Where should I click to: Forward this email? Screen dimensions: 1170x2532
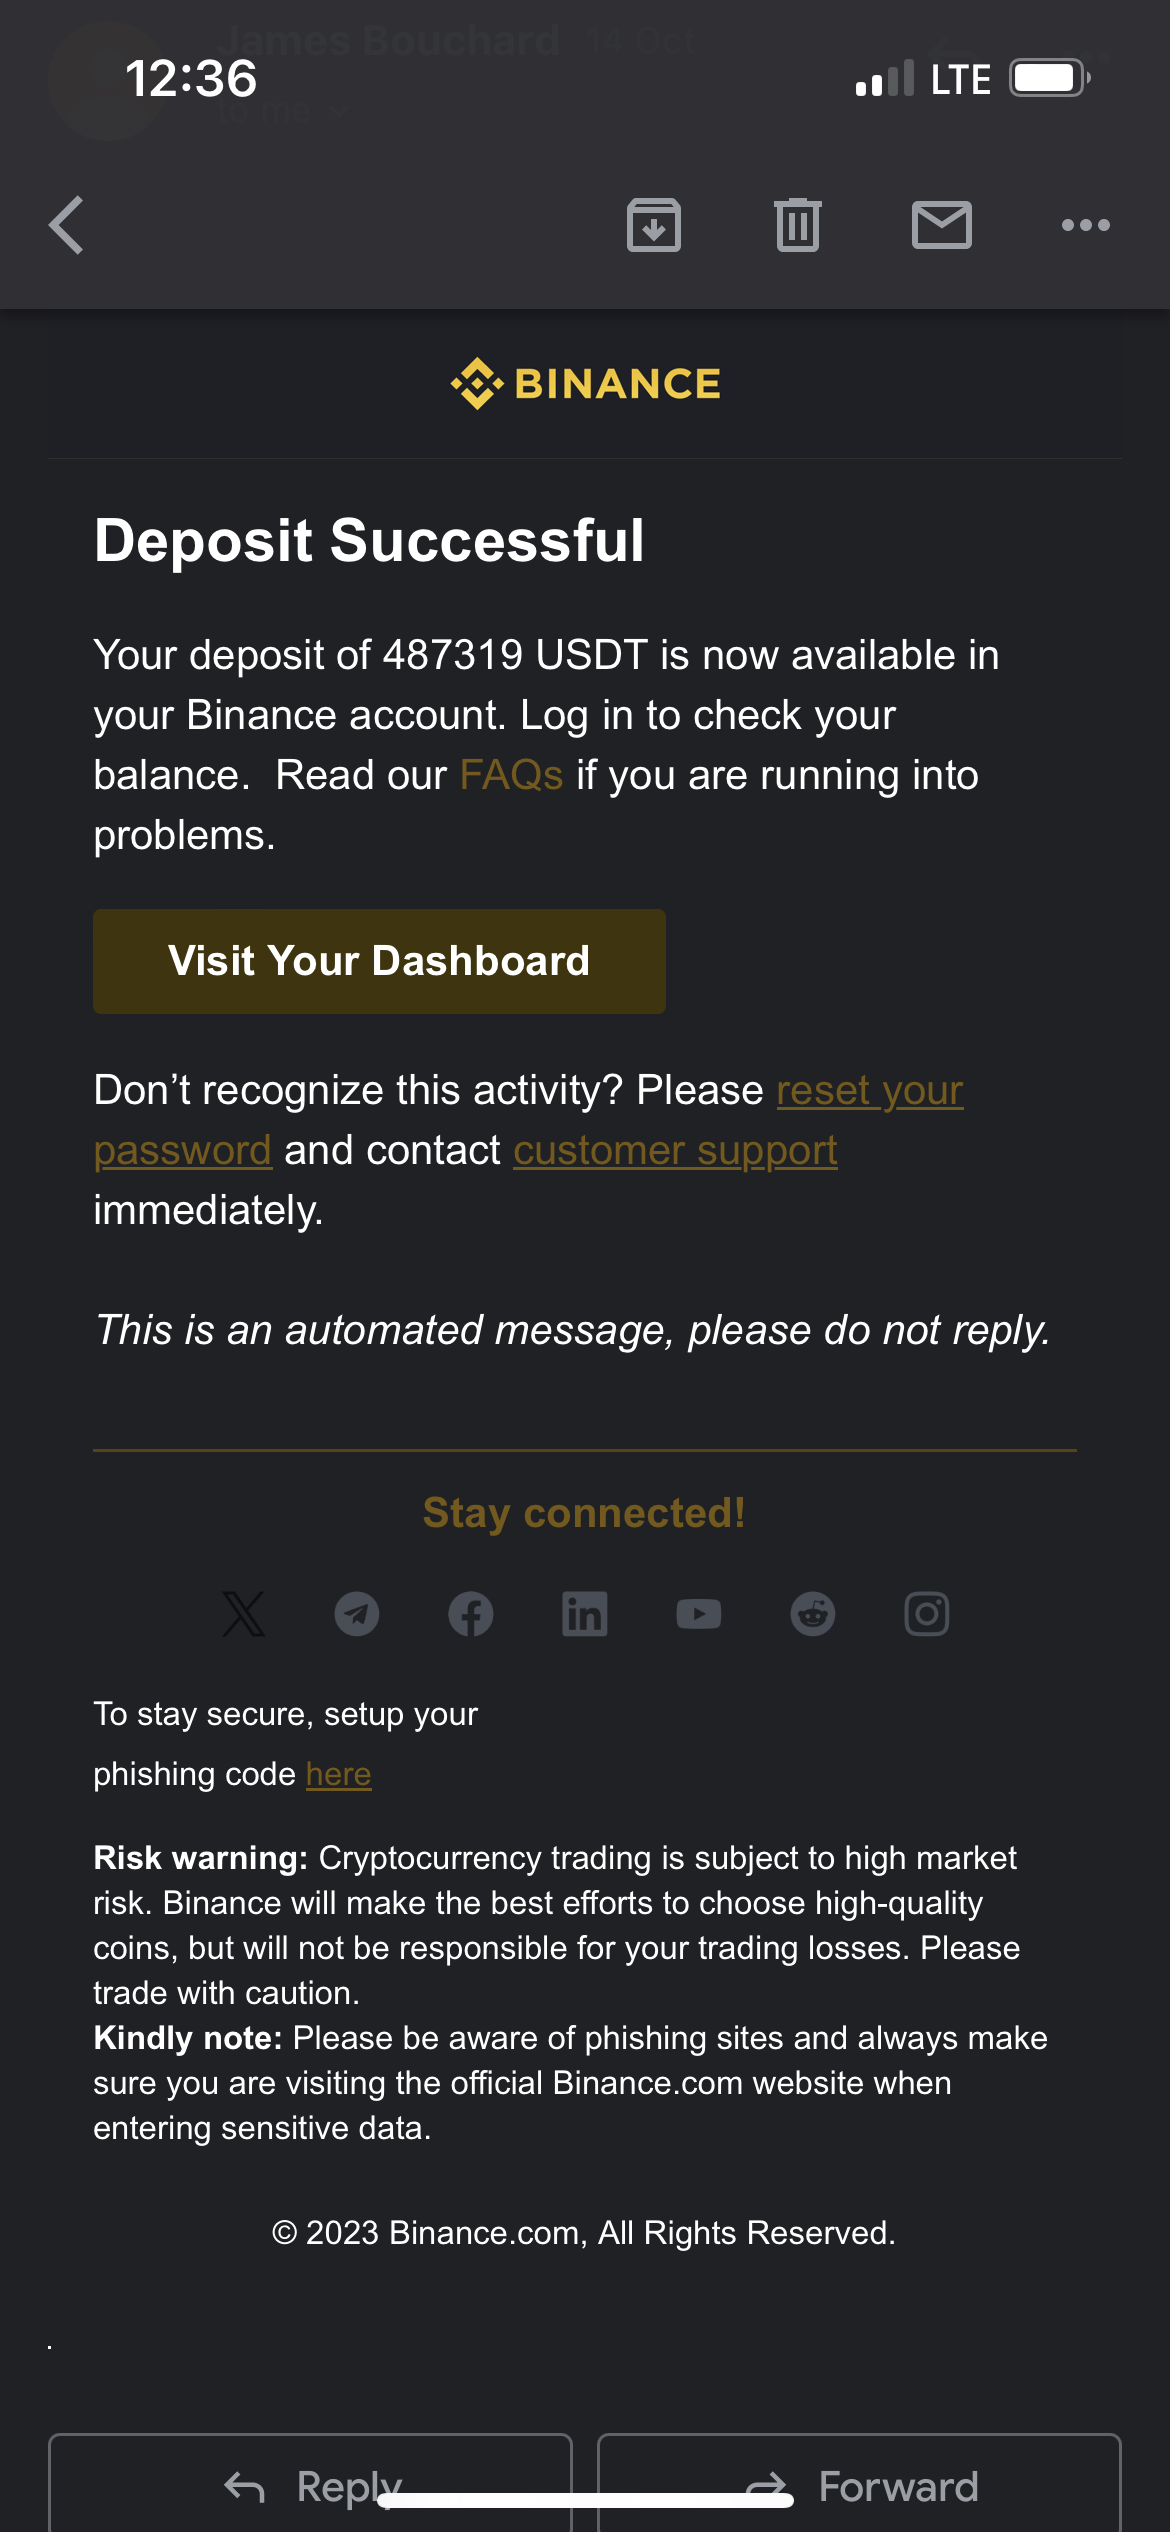859,2483
